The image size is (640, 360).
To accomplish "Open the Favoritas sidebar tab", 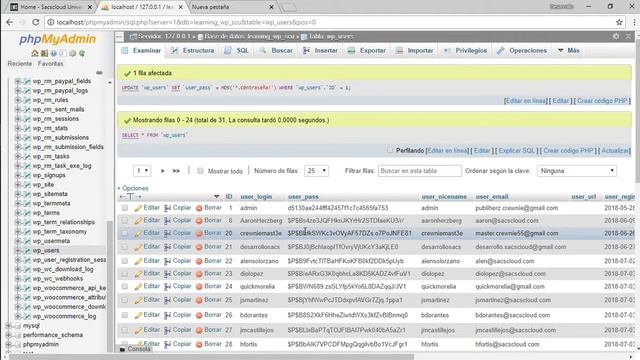I will [51, 64].
